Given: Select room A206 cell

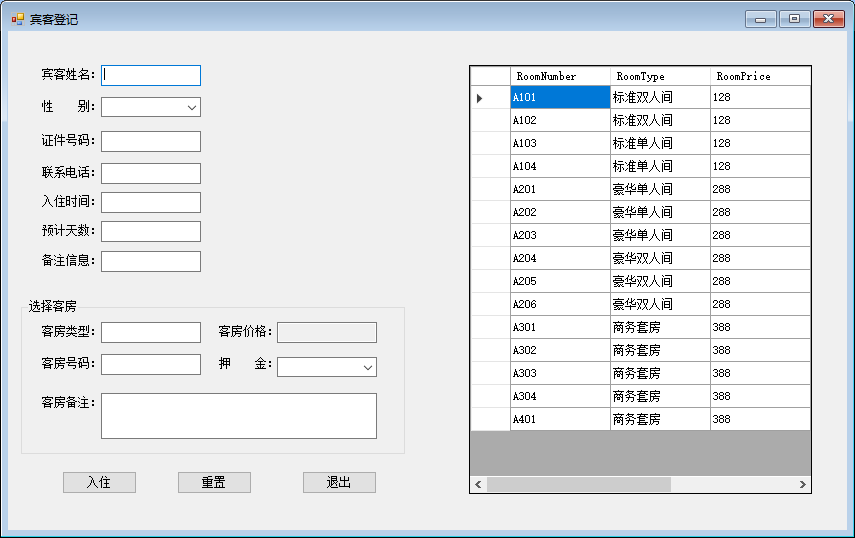Looking at the screenshot, I should pos(560,304).
